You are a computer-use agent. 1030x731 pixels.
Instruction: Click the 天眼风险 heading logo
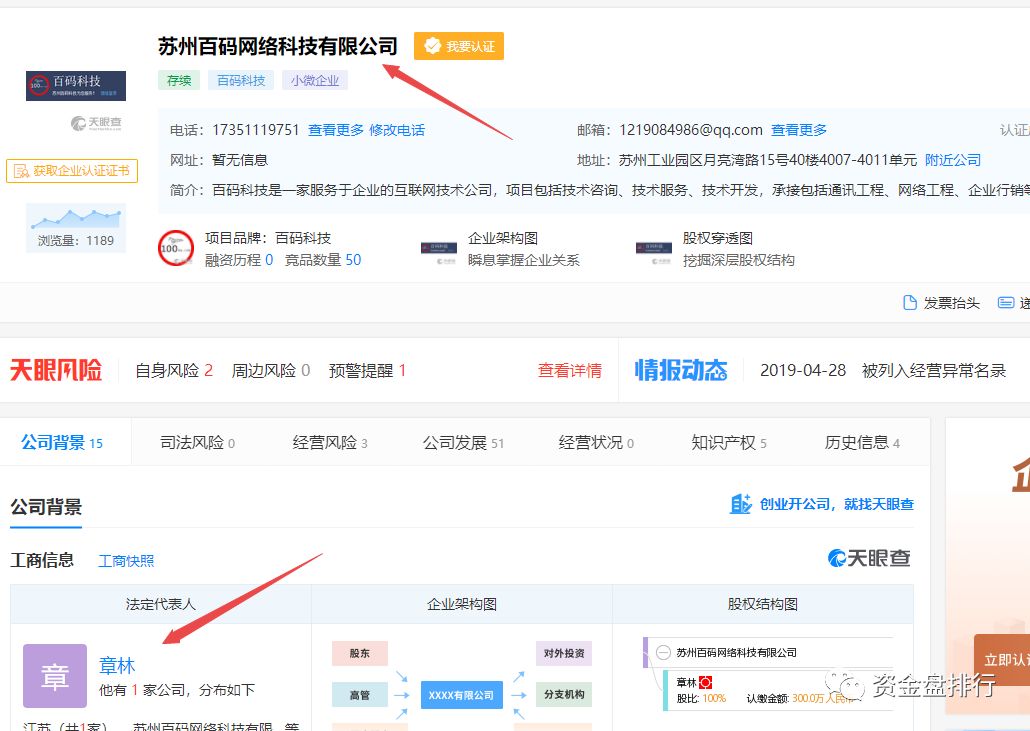[56, 370]
